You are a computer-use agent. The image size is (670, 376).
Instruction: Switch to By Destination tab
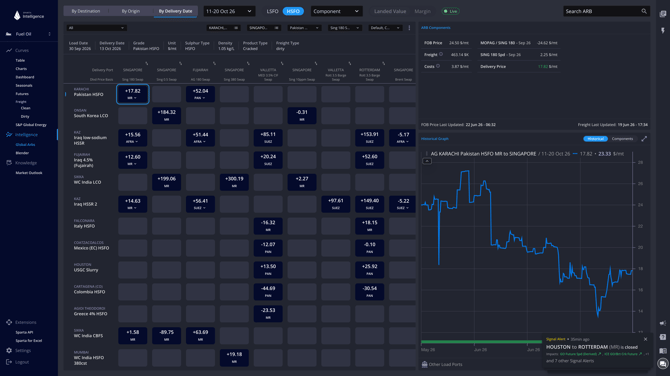(85, 11)
